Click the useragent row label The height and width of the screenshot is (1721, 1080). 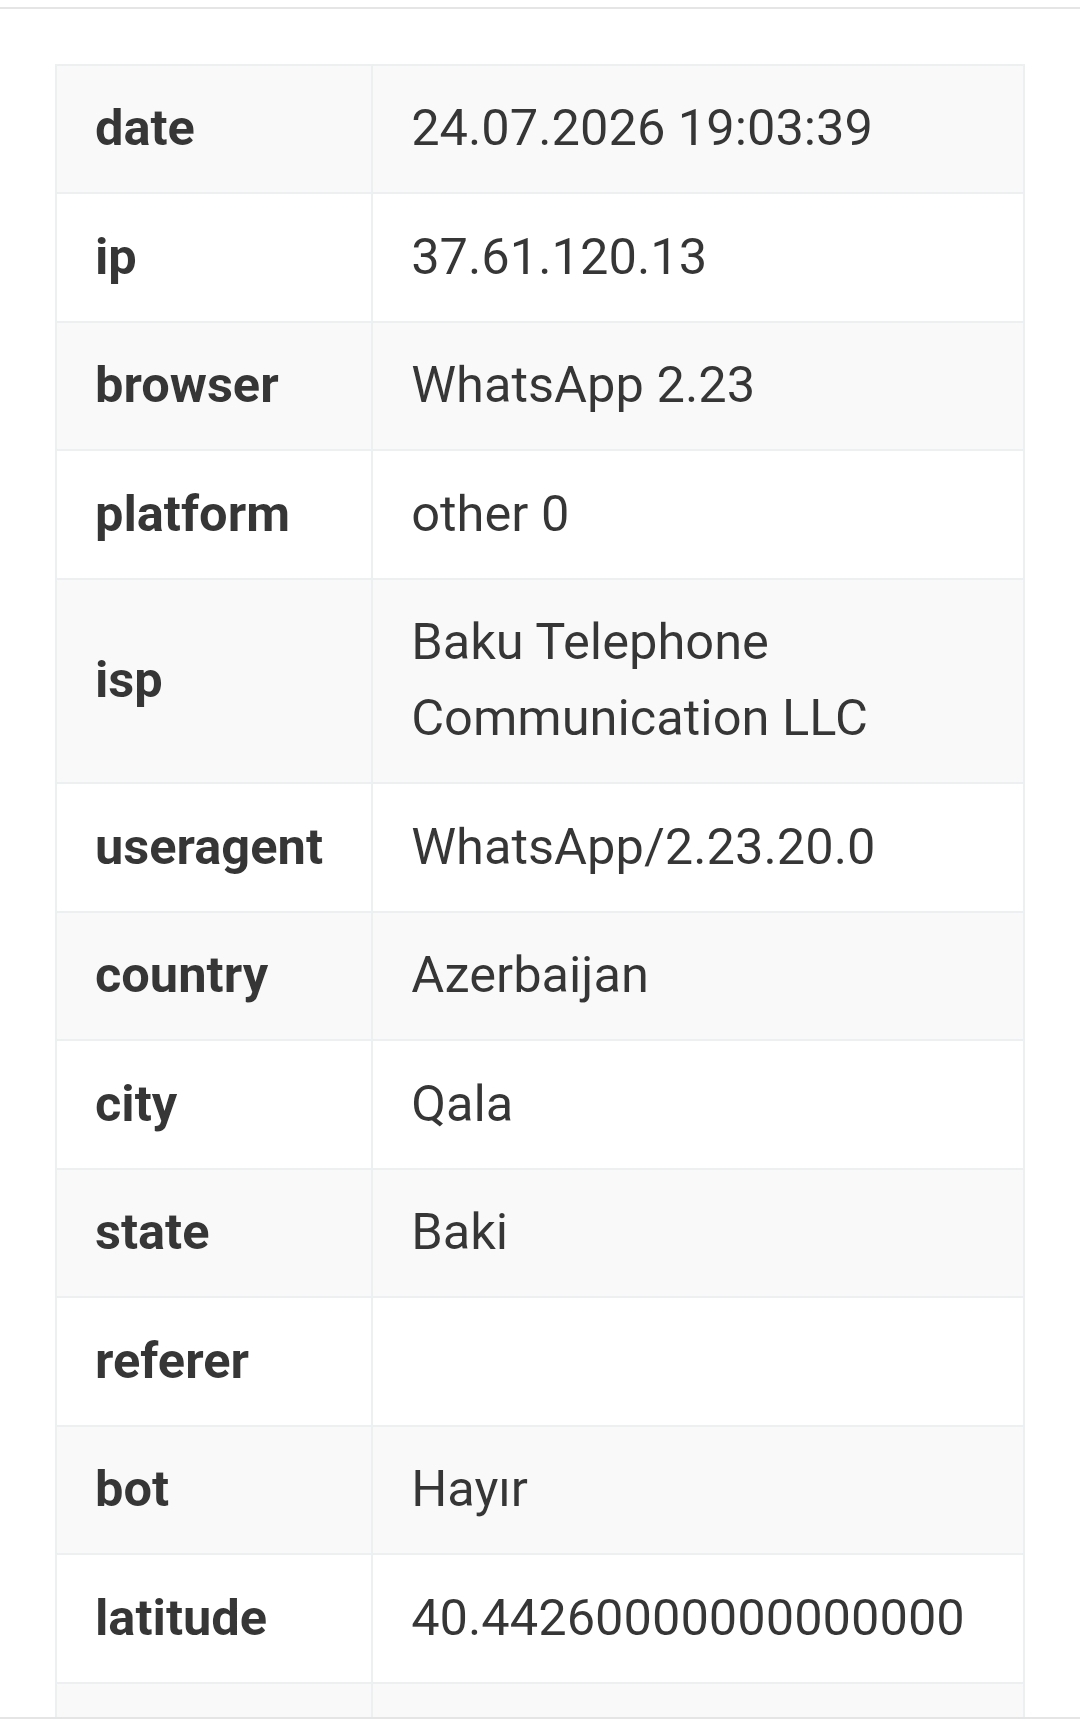tap(208, 849)
